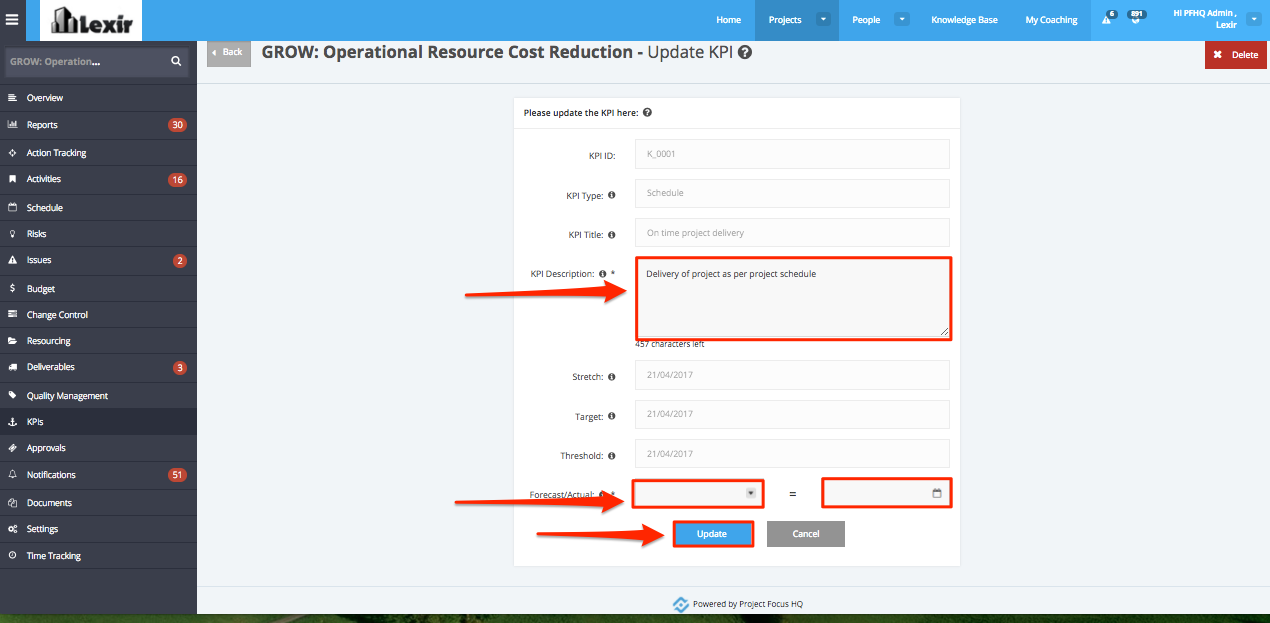Image resolution: width=1270 pixels, height=623 pixels.
Task: Open Knowledge Base in top navigation
Action: 964,20
